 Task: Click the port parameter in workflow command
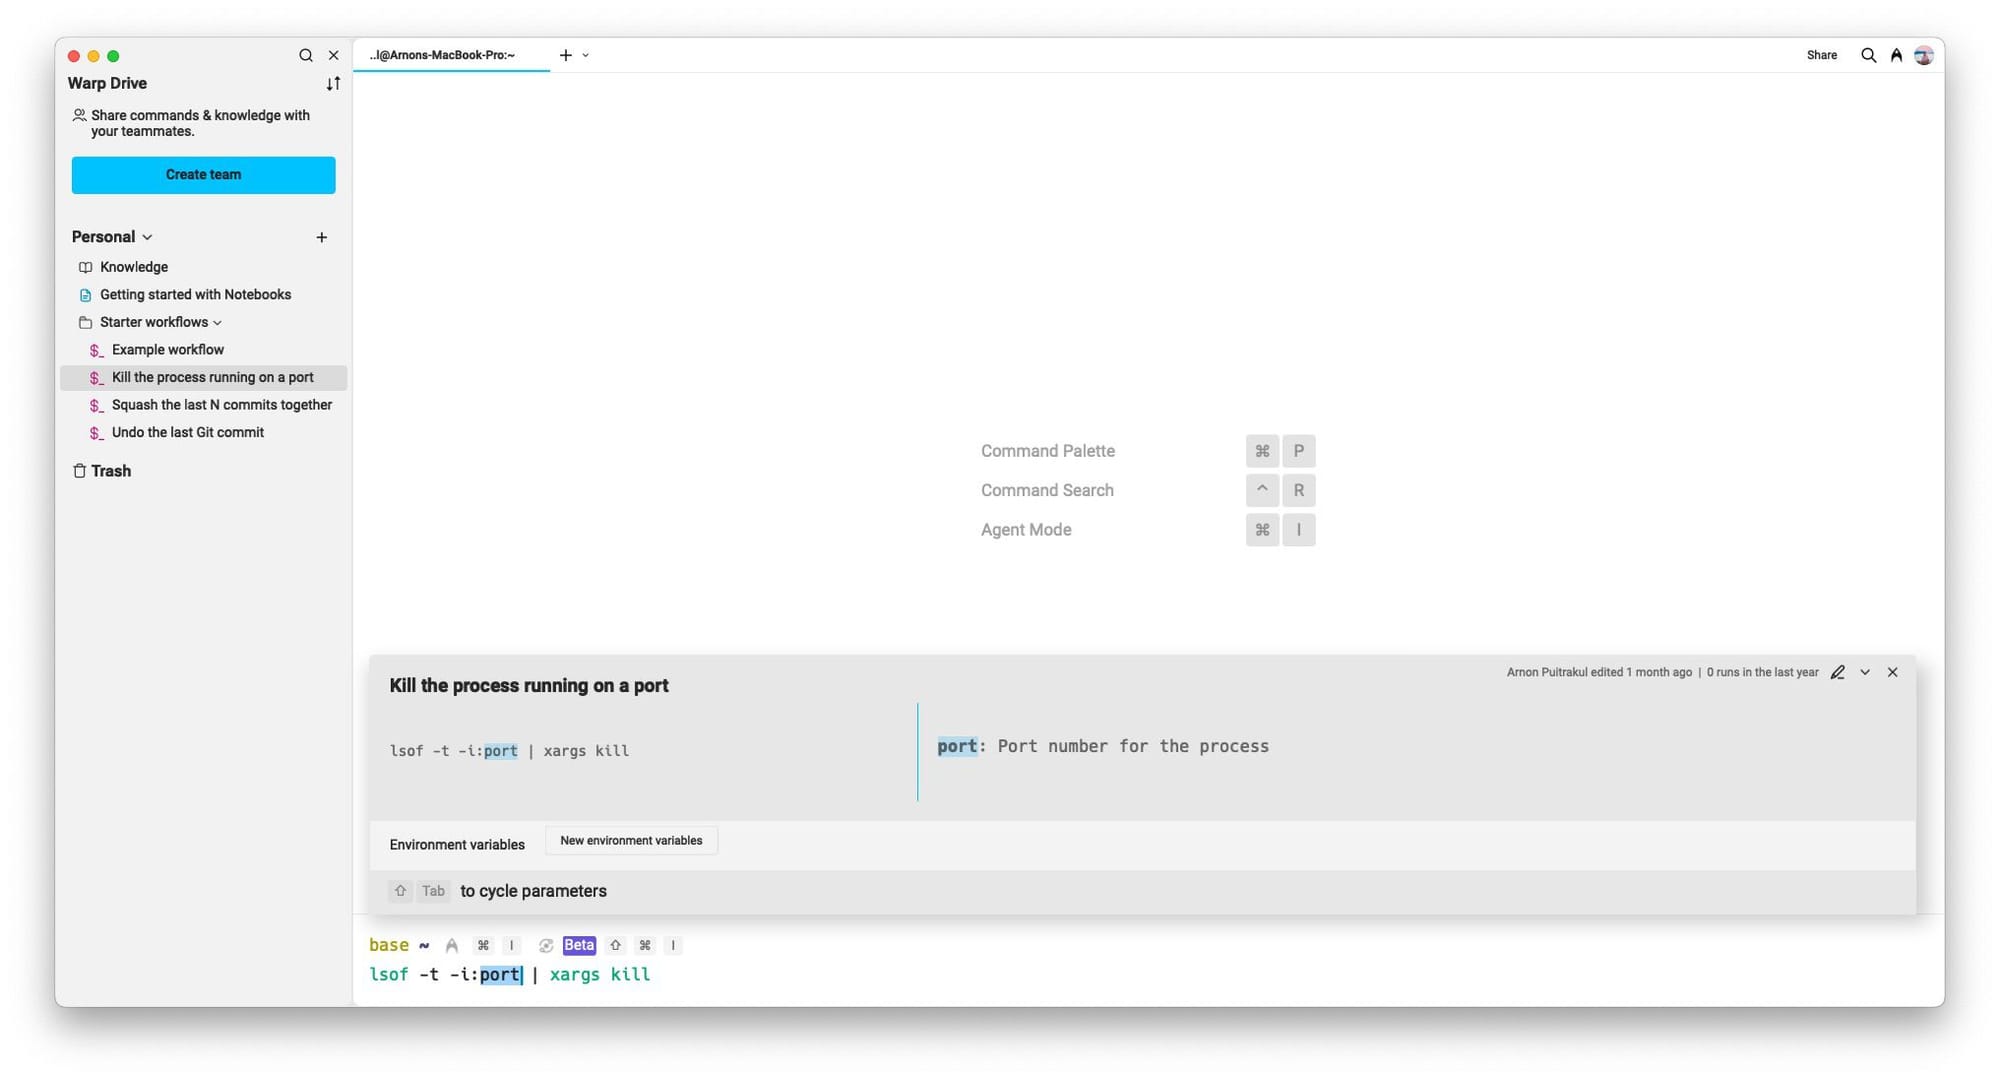click(501, 751)
